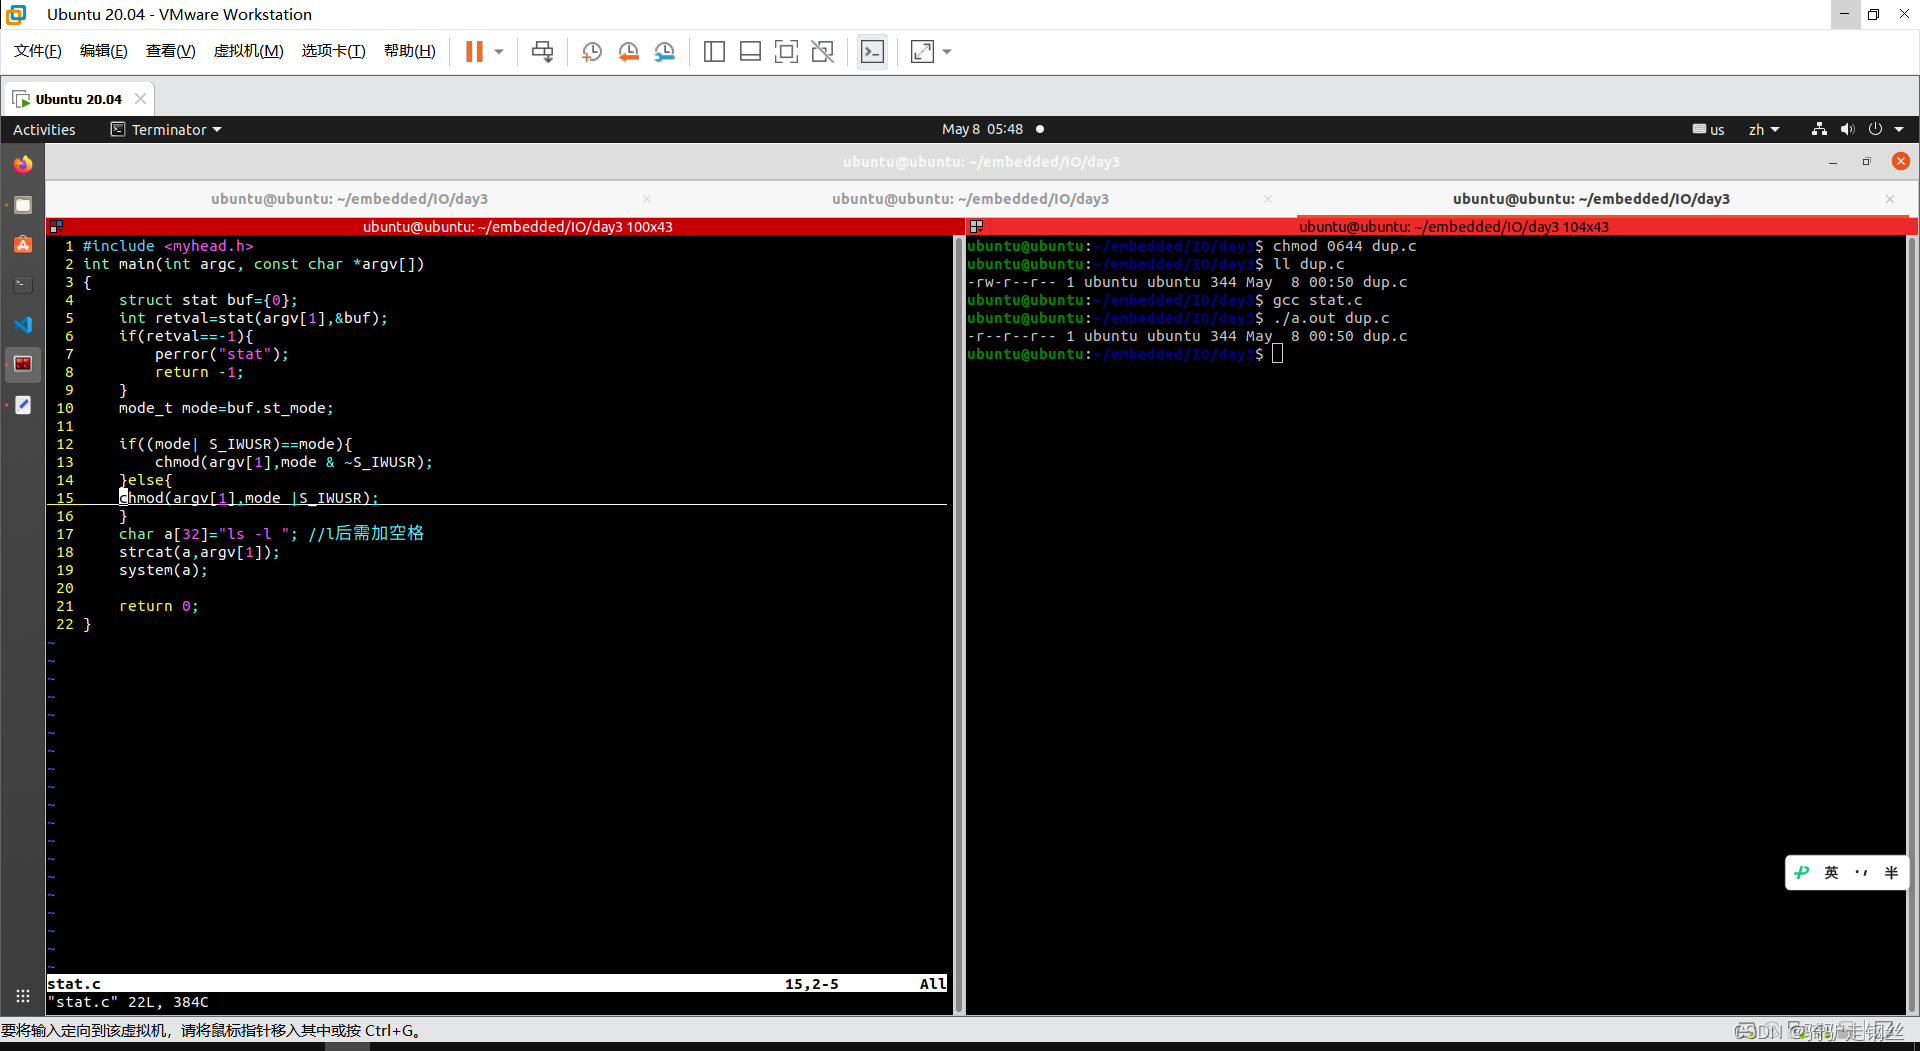Open the right terminal pane grouping menu
The image size is (1920, 1051).
(976, 227)
